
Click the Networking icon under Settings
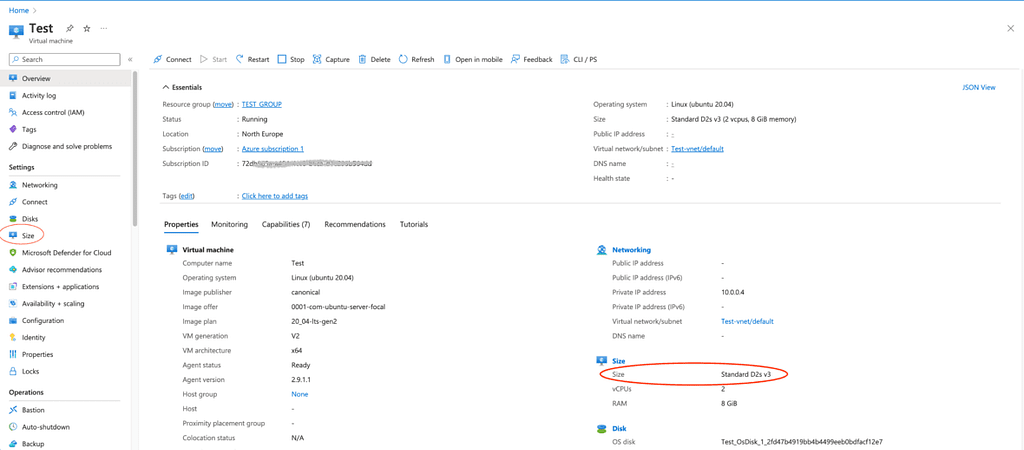point(13,185)
